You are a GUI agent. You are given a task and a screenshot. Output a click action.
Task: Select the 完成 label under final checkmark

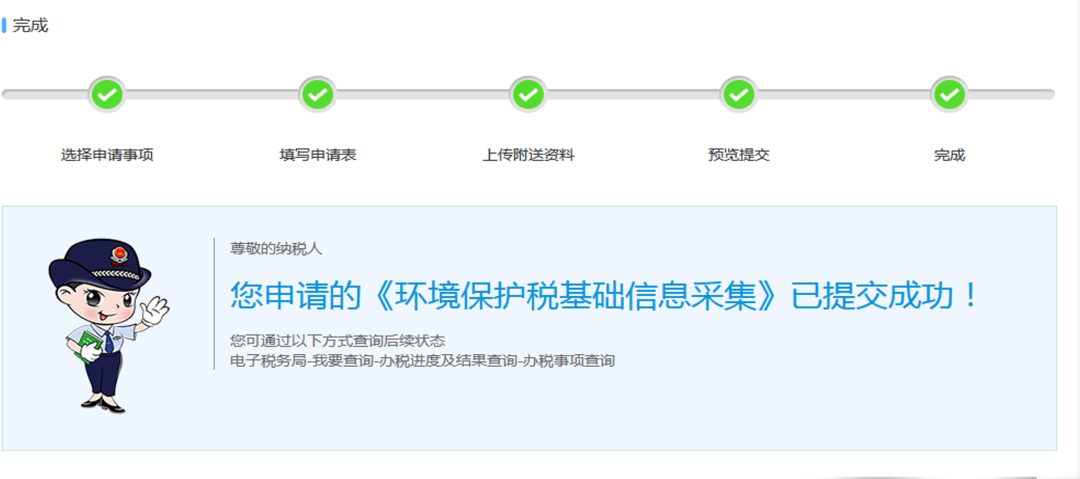(x=950, y=155)
